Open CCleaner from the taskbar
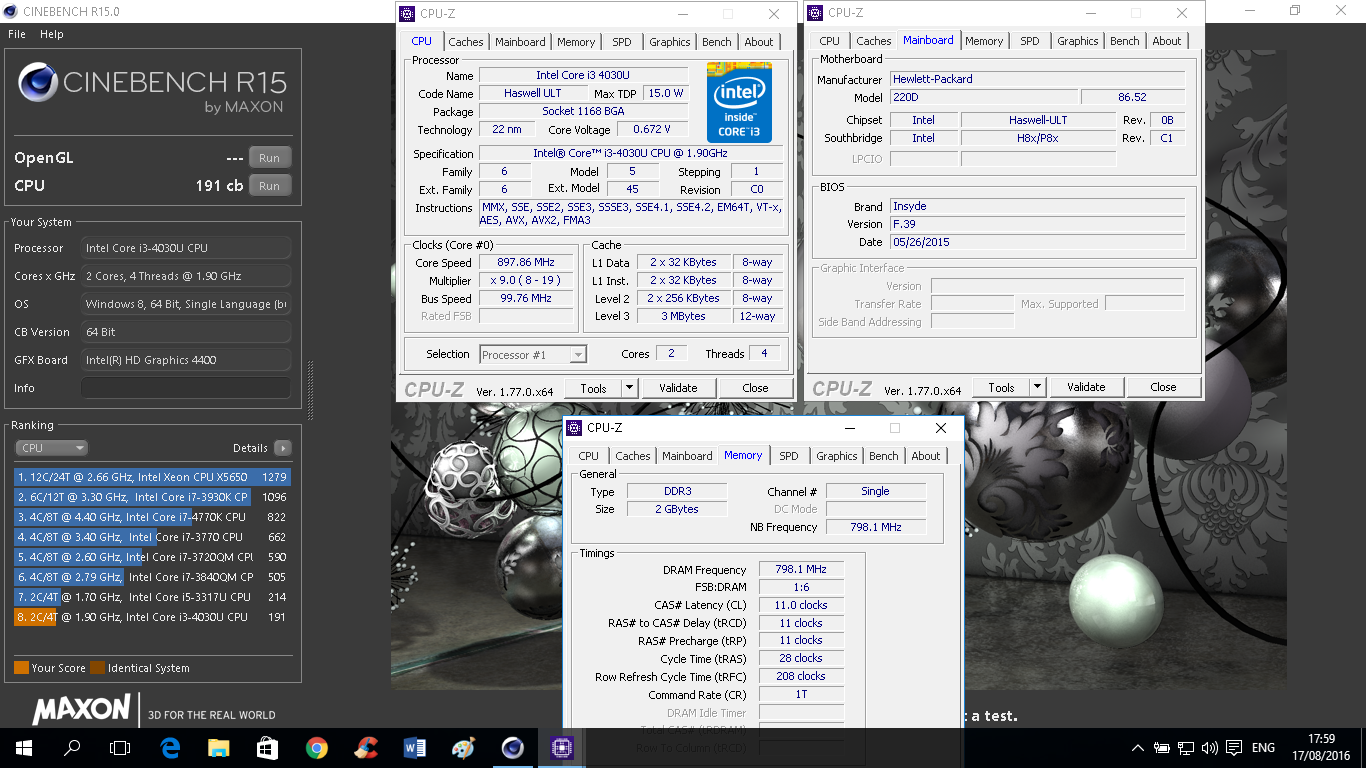This screenshot has width=1366, height=768. point(365,747)
